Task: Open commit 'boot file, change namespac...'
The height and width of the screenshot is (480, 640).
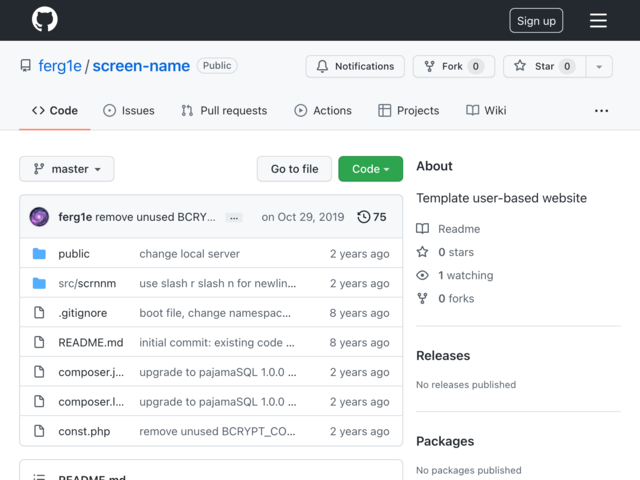Action: click(215, 313)
